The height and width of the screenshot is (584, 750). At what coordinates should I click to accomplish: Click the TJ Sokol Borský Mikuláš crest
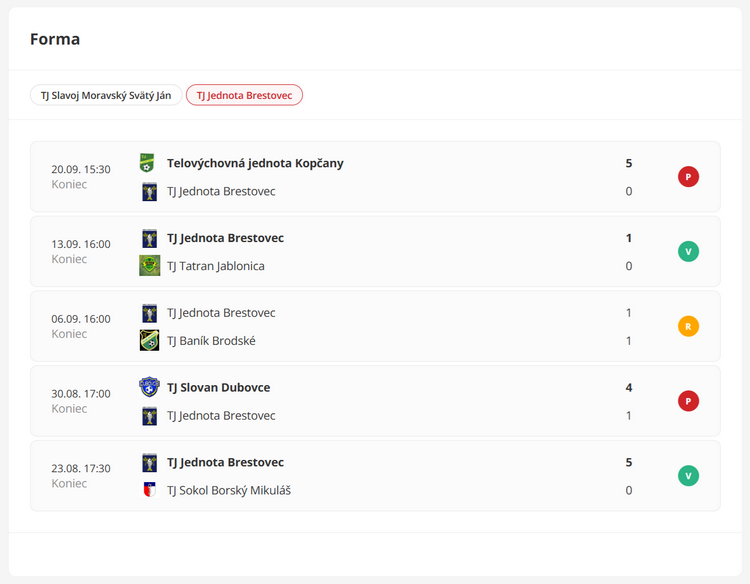(150, 490)
